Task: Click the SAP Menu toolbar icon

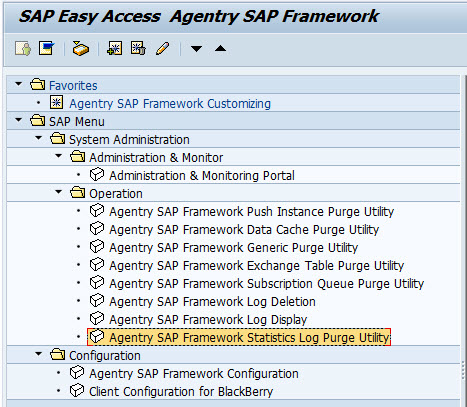Action: tap(46, 49)
